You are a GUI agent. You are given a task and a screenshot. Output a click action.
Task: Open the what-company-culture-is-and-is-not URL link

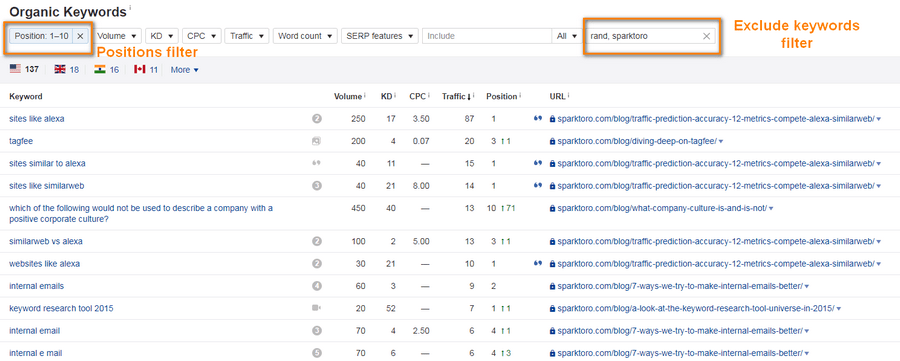coord(662,208)
